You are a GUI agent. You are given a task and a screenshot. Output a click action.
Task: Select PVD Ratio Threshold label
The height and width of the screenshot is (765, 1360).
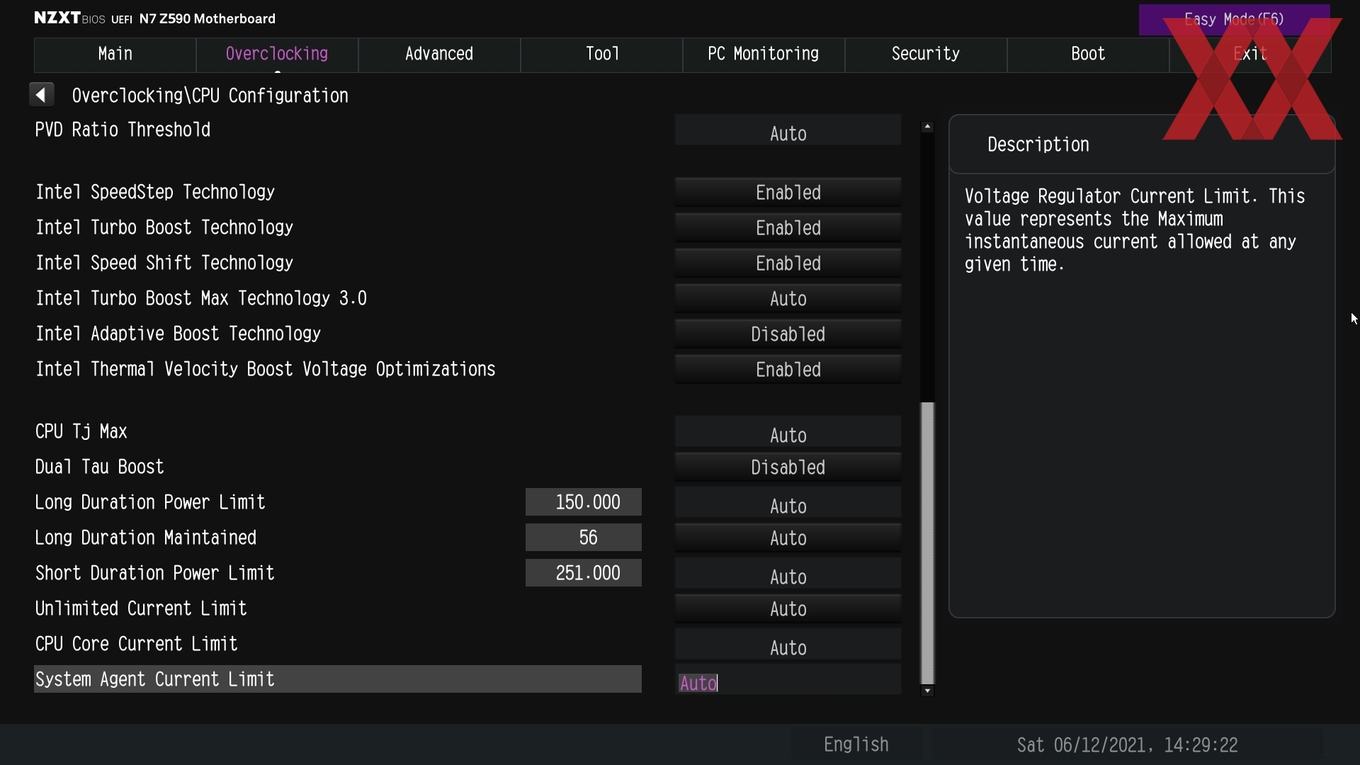pos(123,130)
